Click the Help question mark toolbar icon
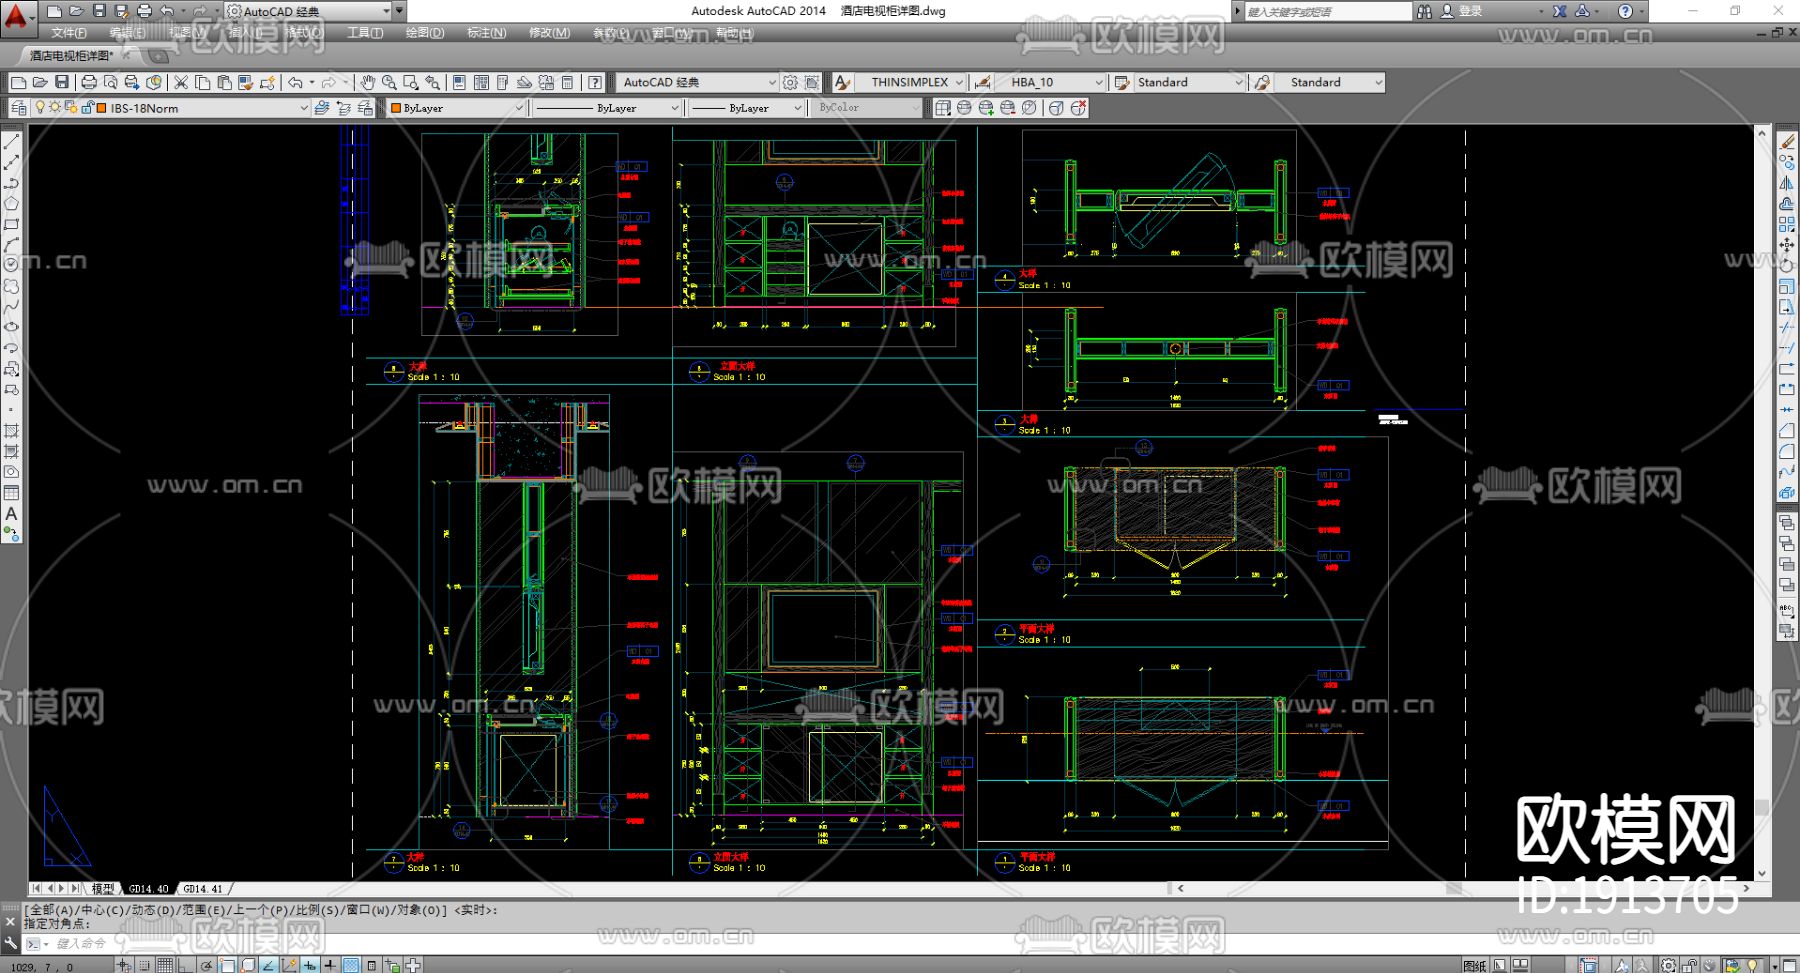 (x=595, y=82)
